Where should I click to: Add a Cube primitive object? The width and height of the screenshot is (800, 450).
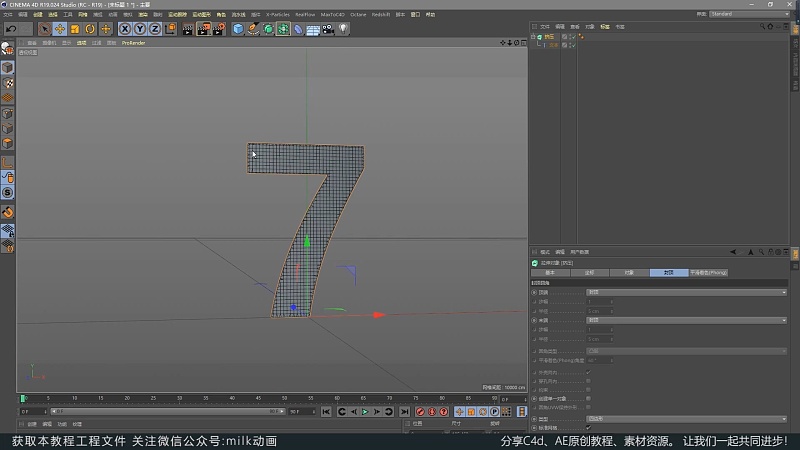point(238,29)
